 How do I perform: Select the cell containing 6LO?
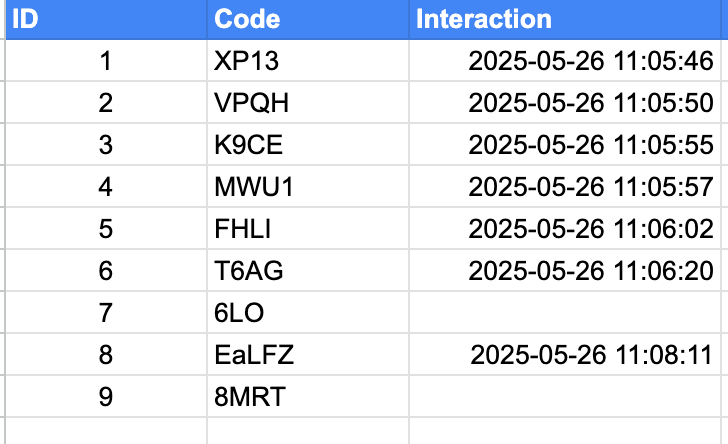click(308, 313)
